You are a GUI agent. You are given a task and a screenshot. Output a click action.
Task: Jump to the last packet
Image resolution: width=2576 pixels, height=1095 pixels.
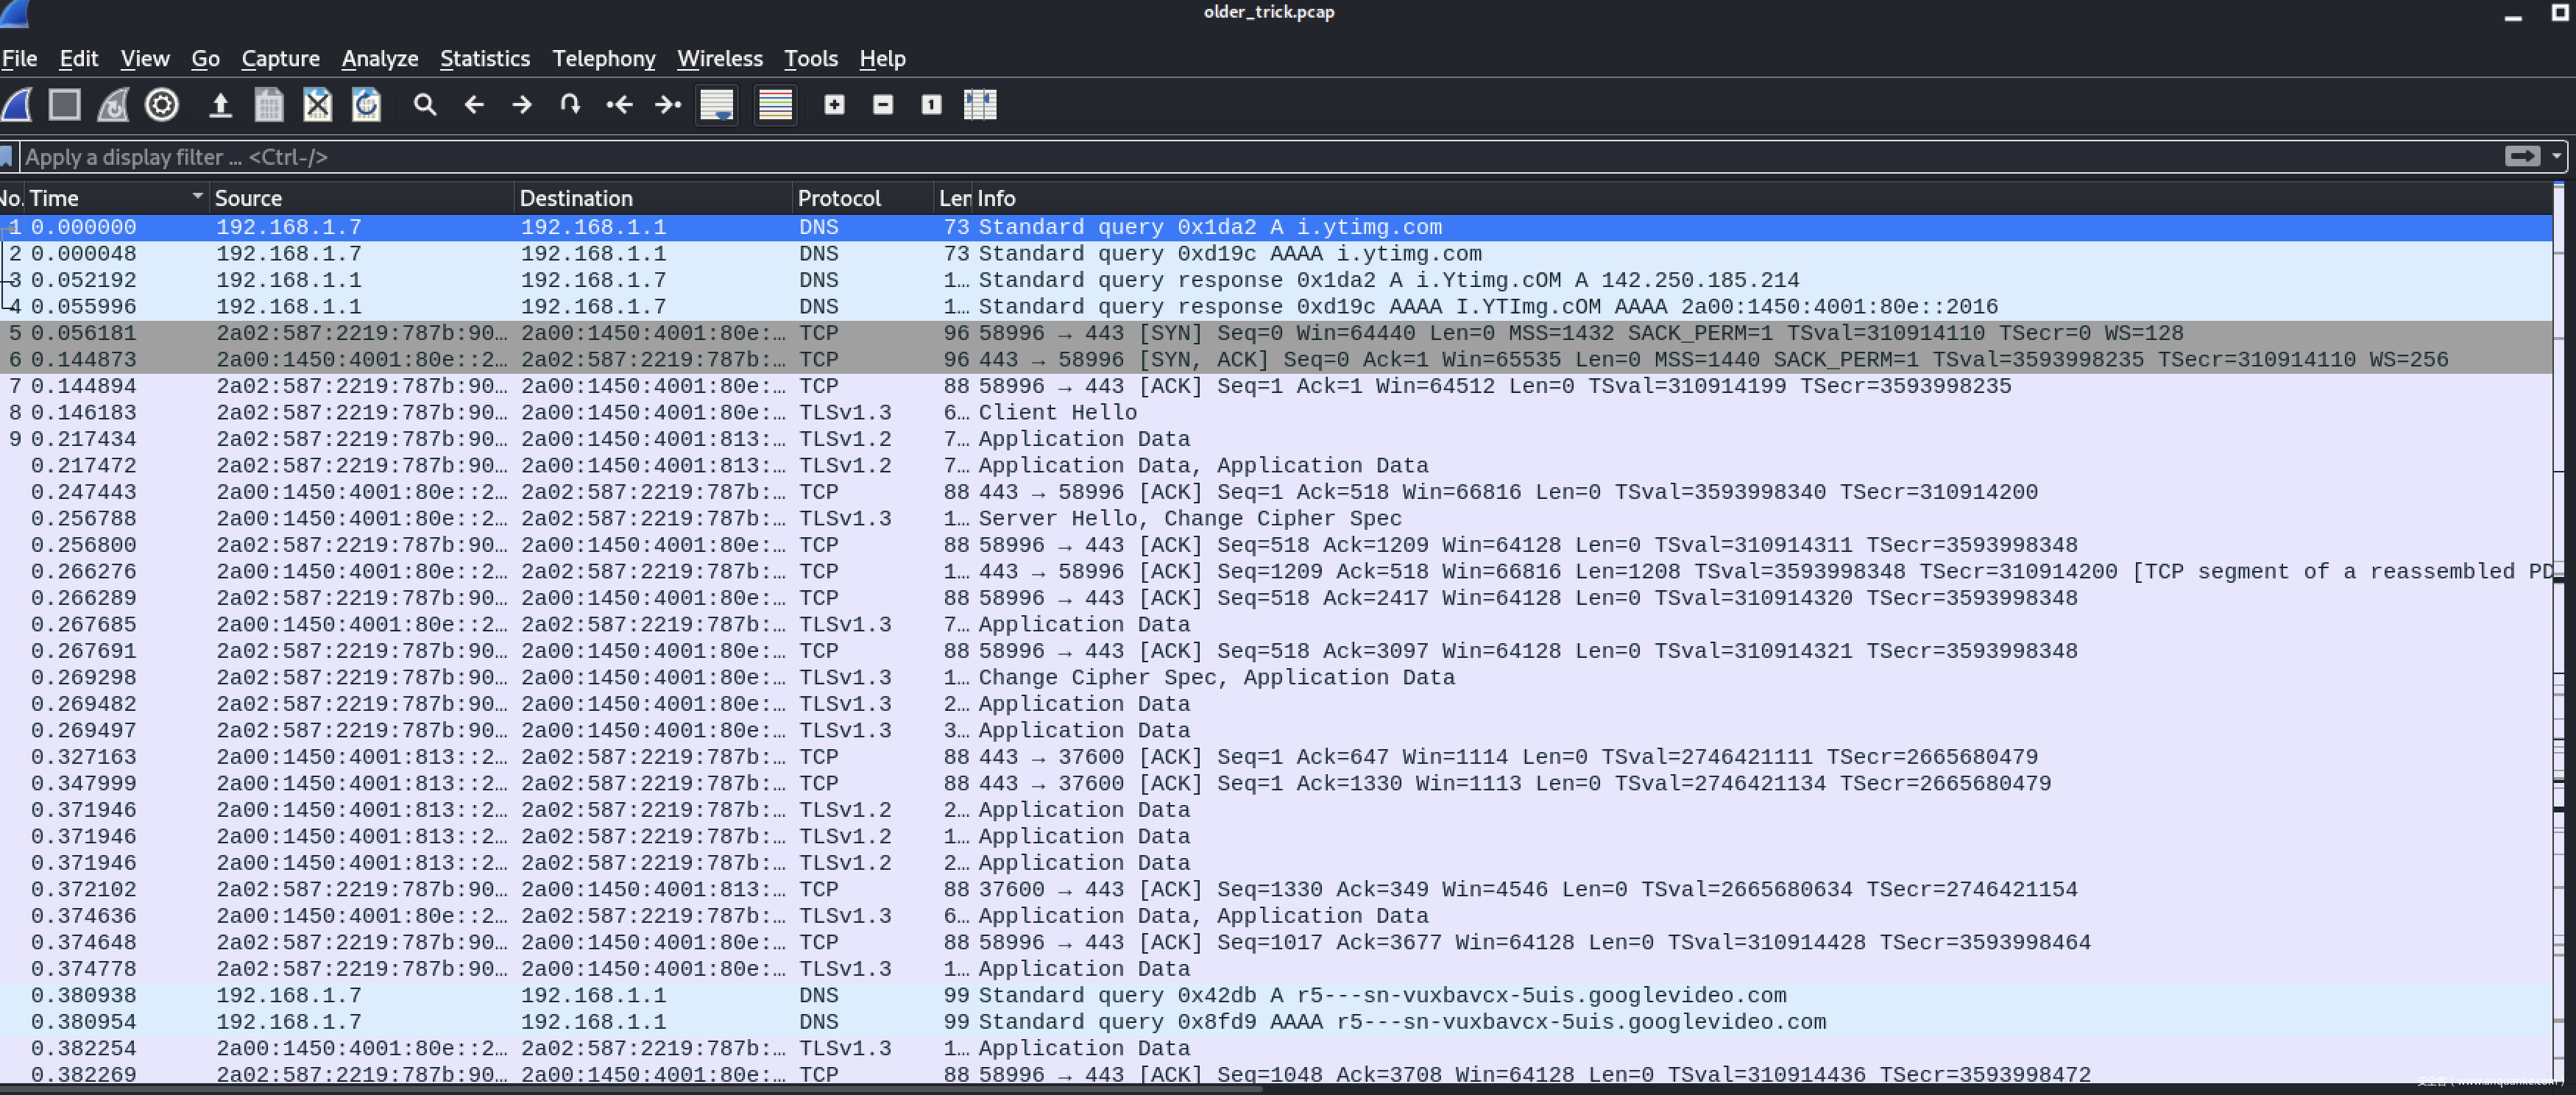click(x=668, y=105)
